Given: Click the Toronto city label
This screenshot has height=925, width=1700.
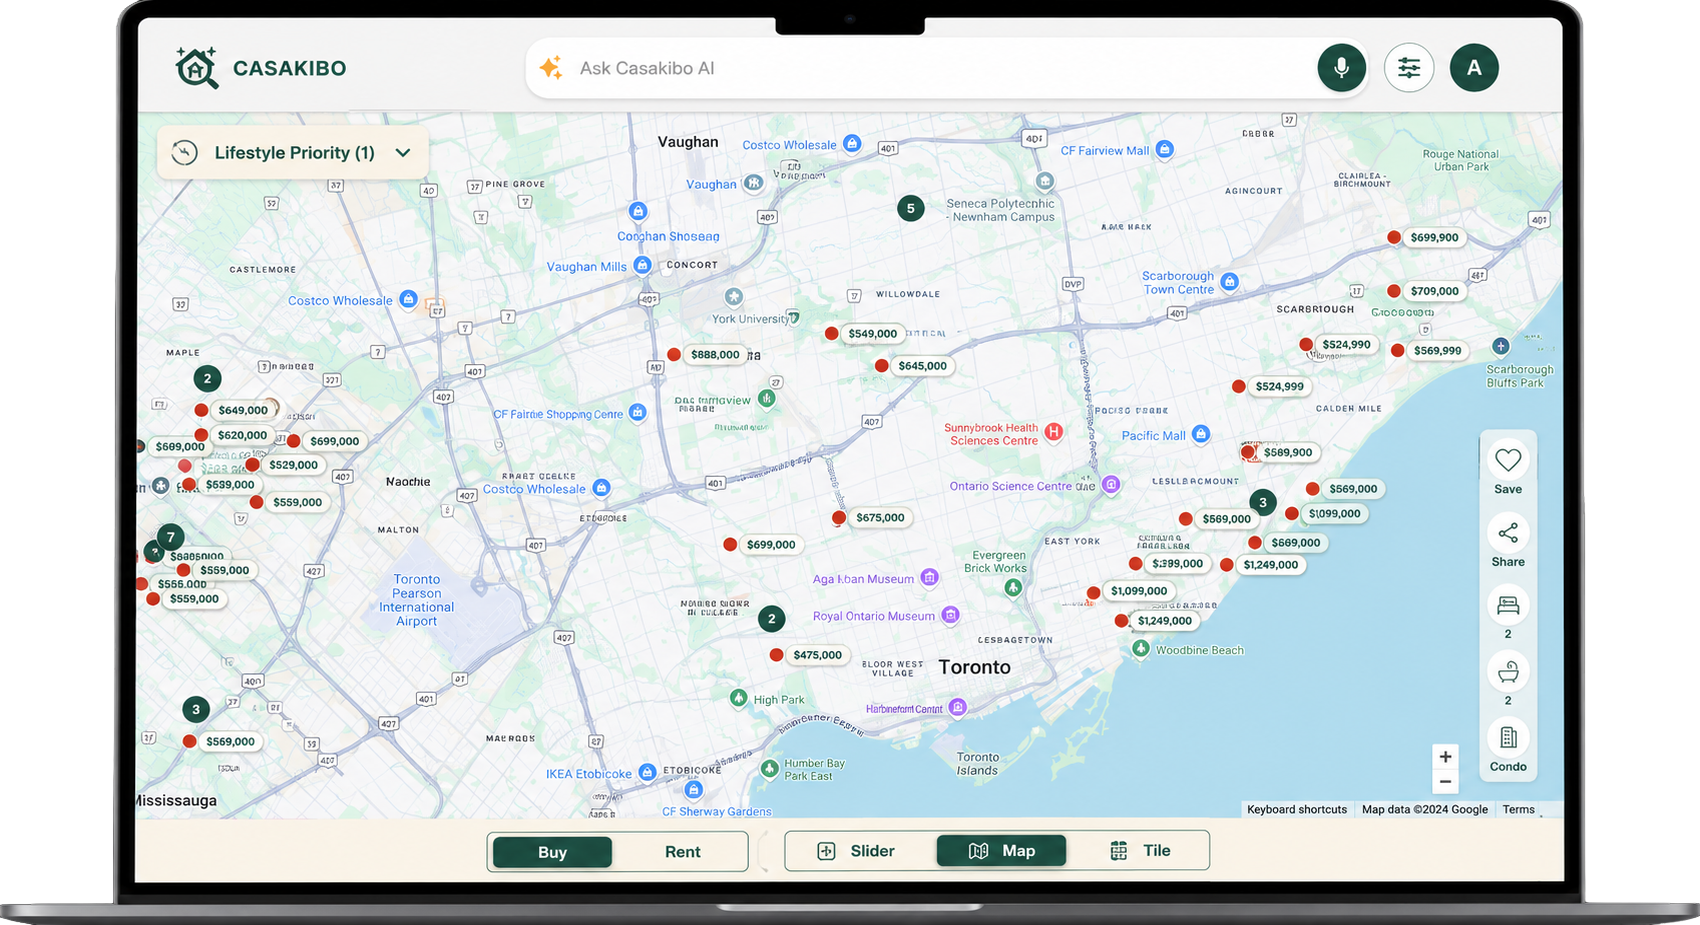Looking at the screenshot, I should click(x=974, y=667).
